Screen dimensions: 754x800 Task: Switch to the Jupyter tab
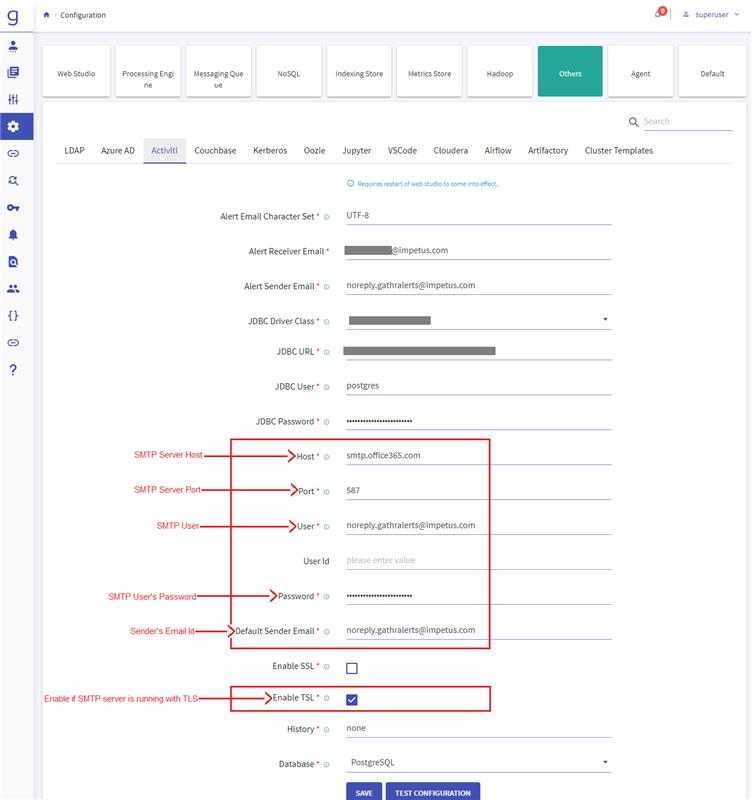point(357,151)
